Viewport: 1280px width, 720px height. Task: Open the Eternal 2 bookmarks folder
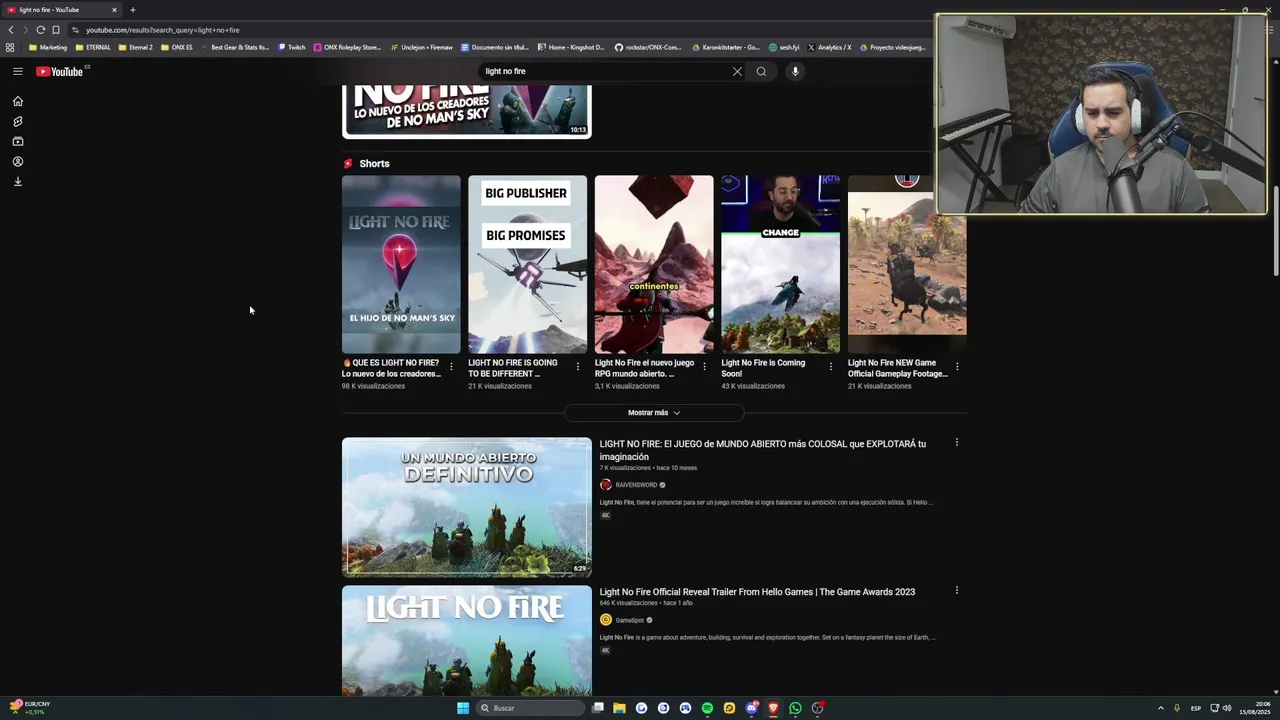click(x=135, y=47)
